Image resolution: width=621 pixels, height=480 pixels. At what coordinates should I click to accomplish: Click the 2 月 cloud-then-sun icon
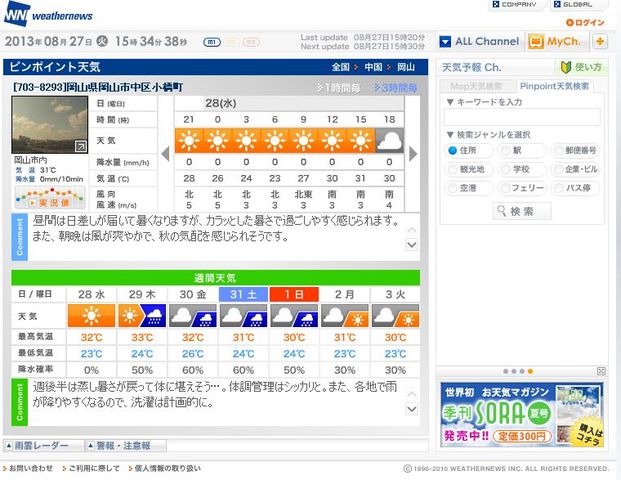pyautogui.click(x=345, y=316)
